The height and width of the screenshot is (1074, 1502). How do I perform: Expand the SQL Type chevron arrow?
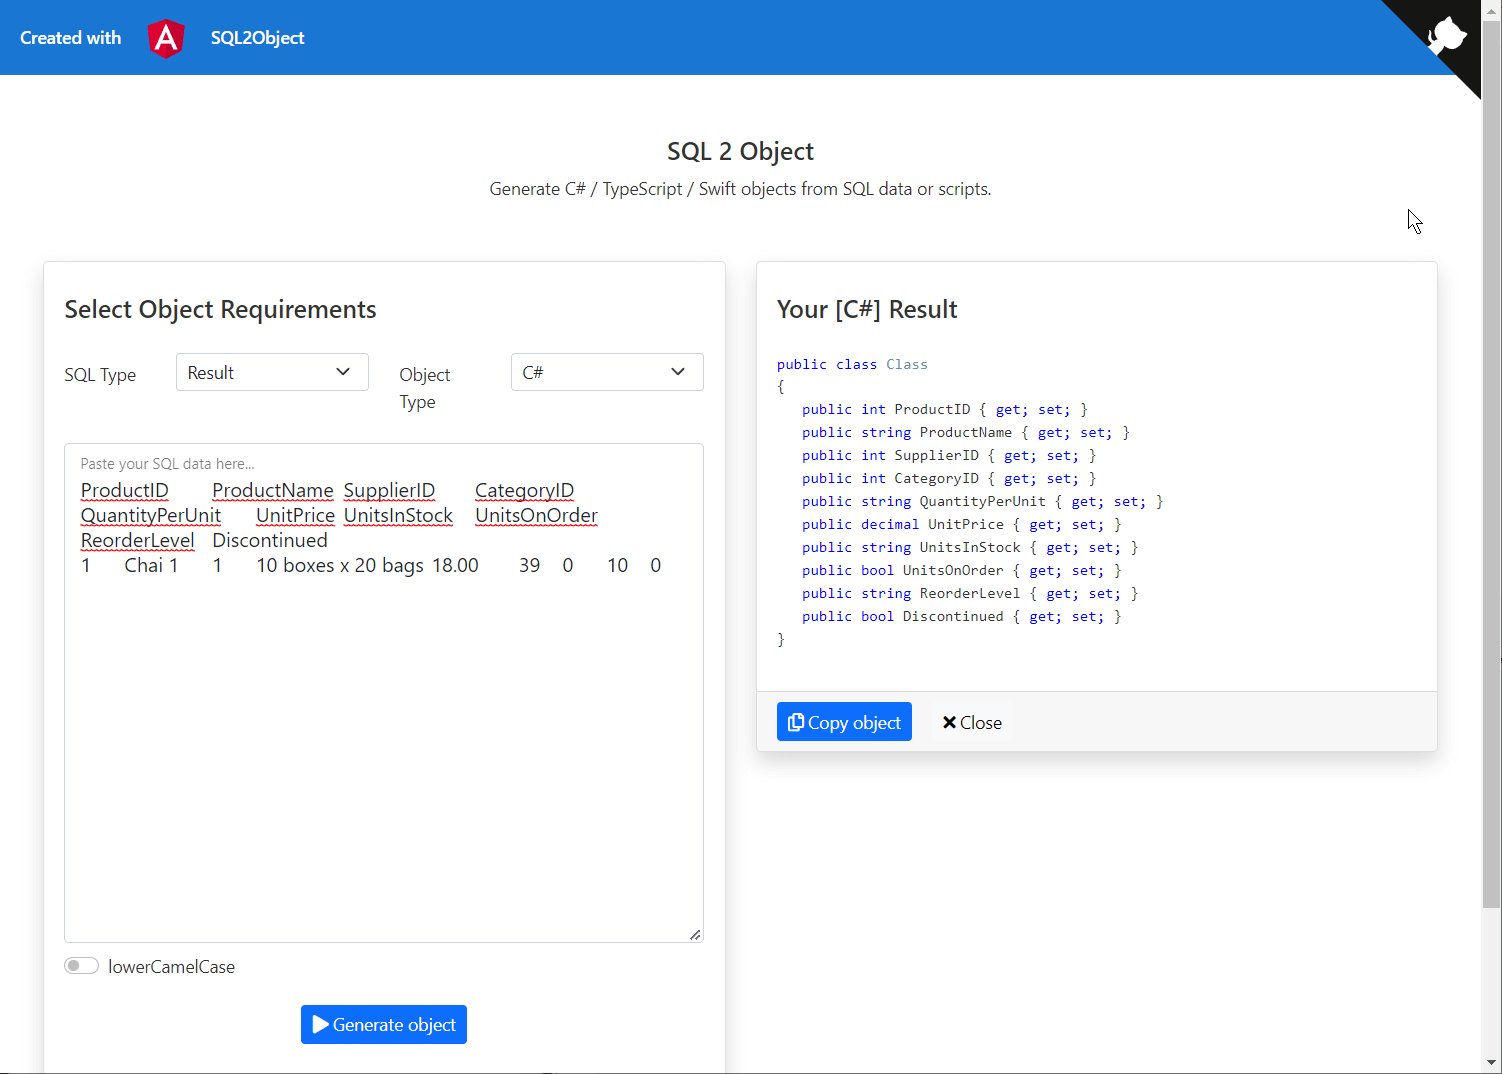pyautogui.click(x=342, y=371)
